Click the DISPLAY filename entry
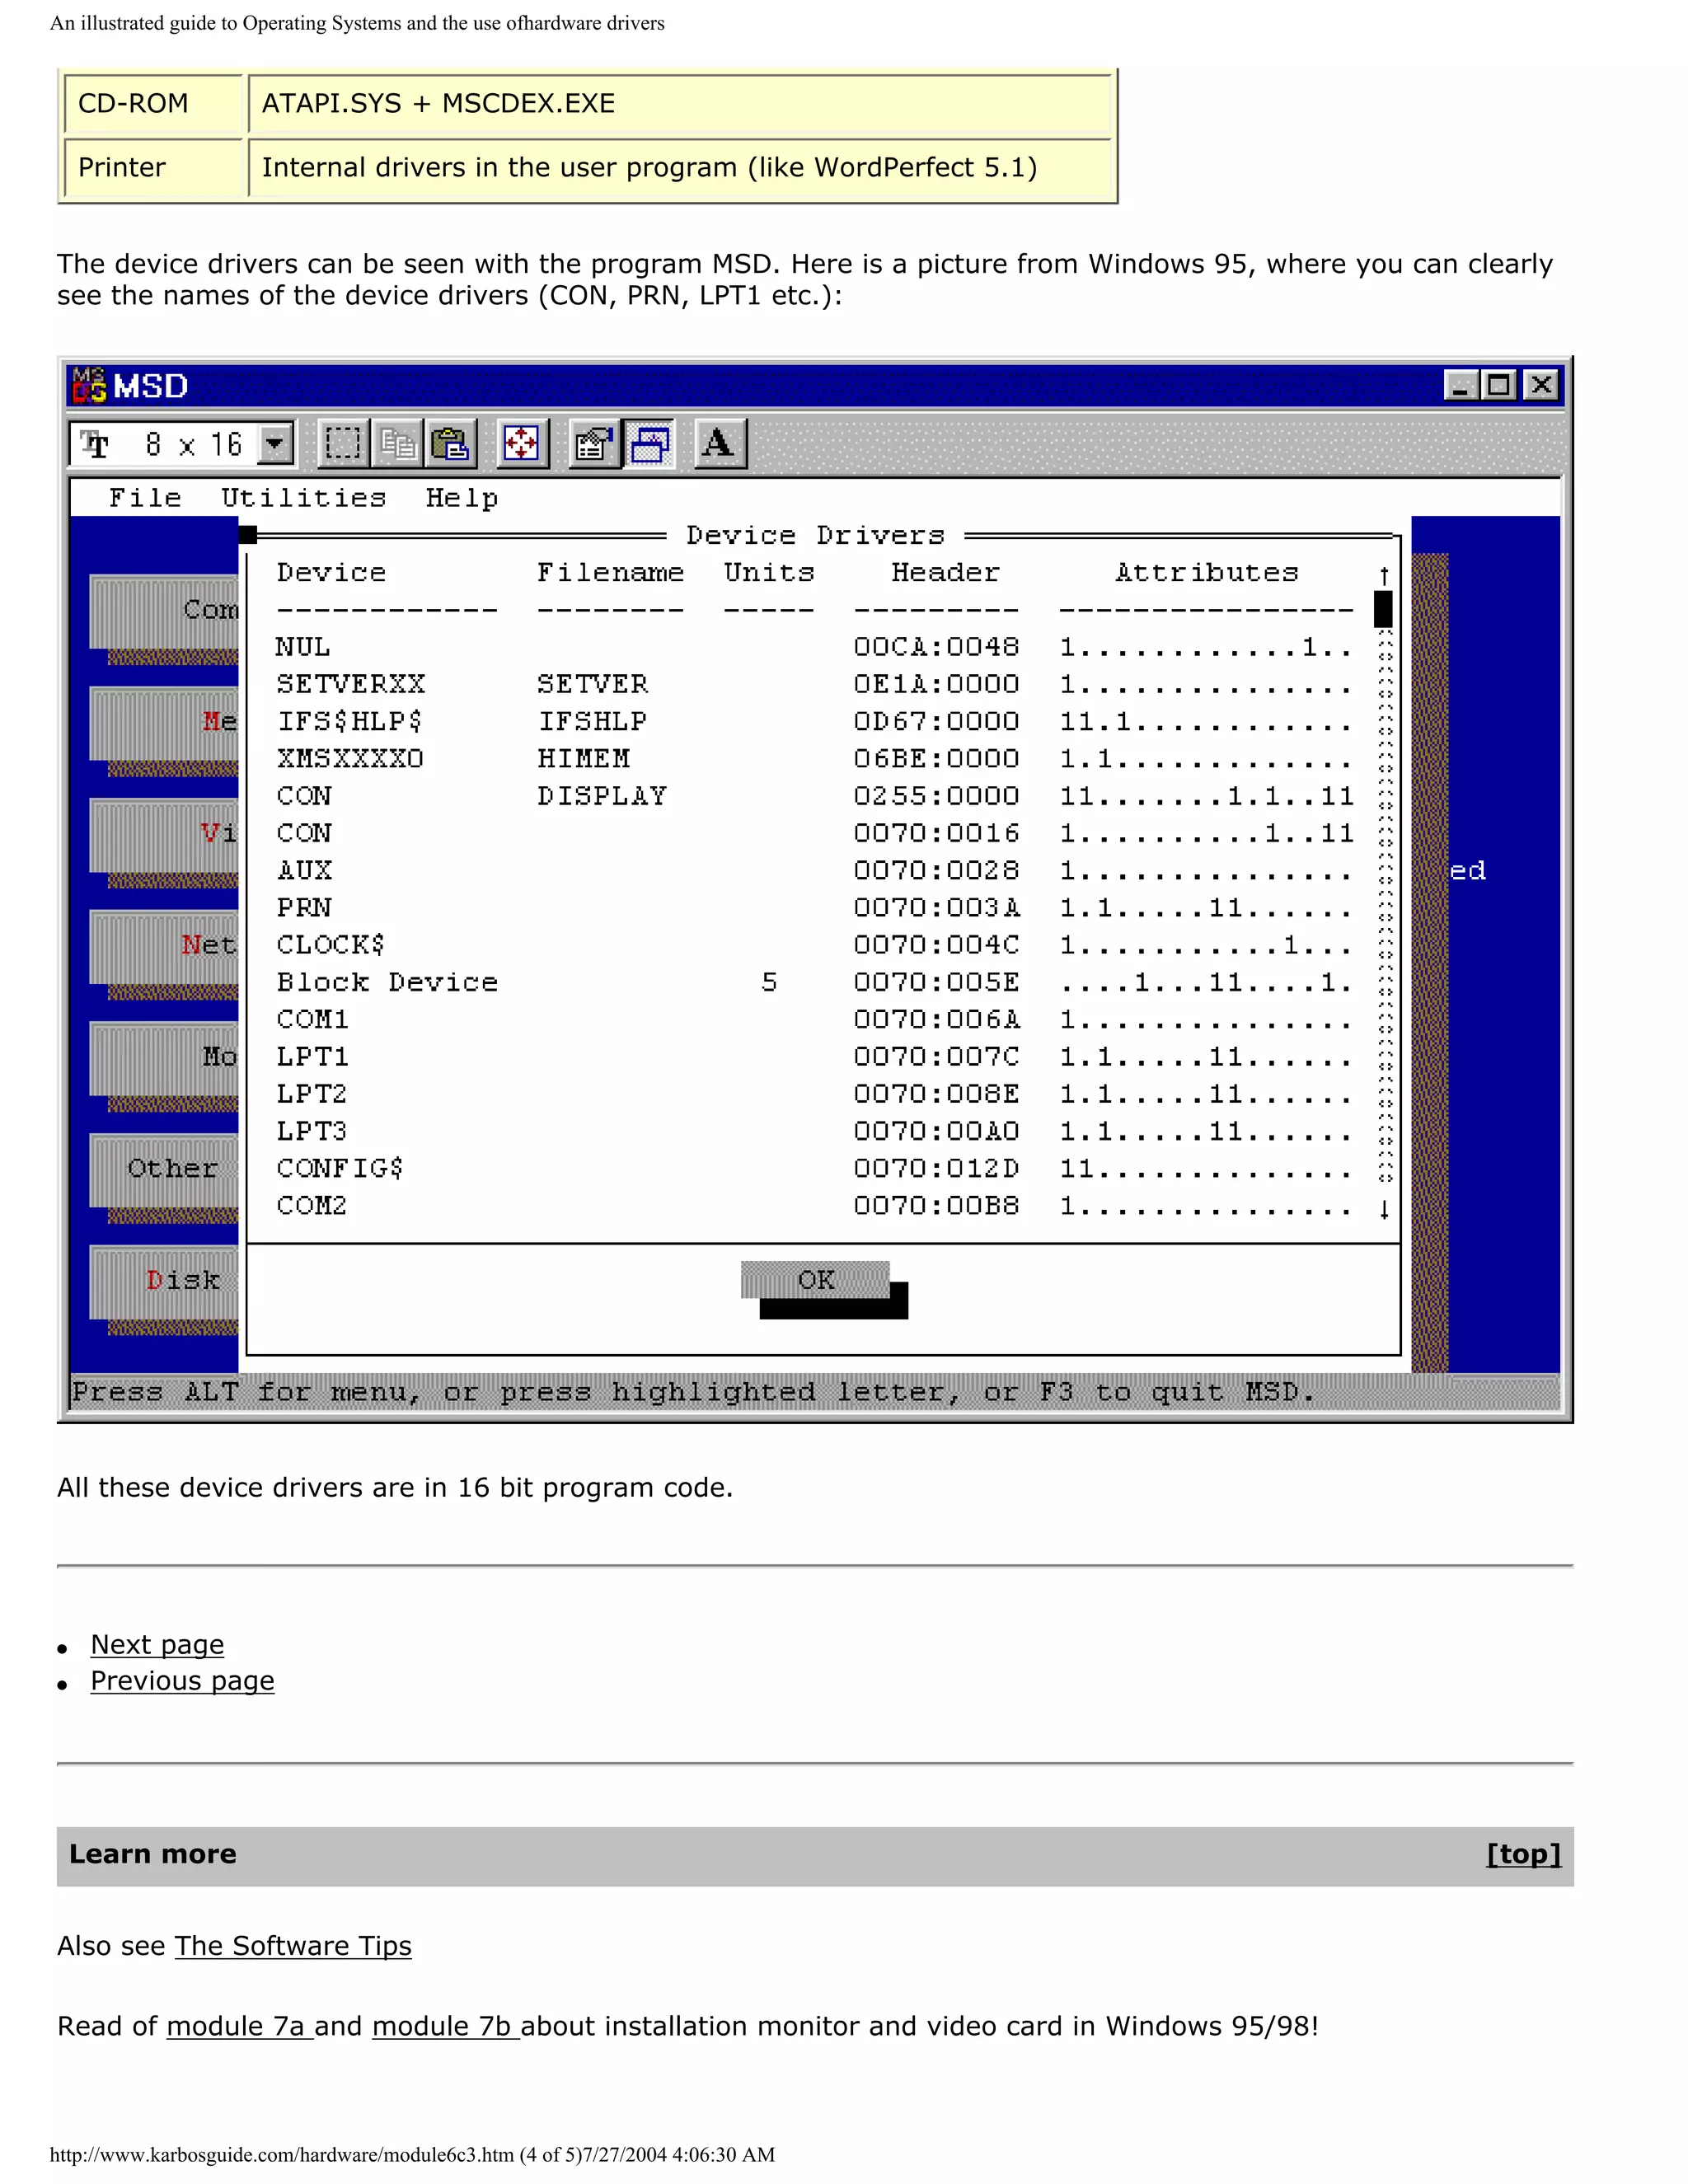Screen dimensions: 1688x2184 point(602,797)
